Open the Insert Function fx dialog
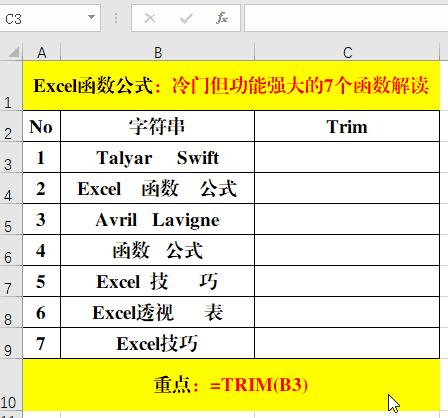Screen dimensions: 448x418 222,18
